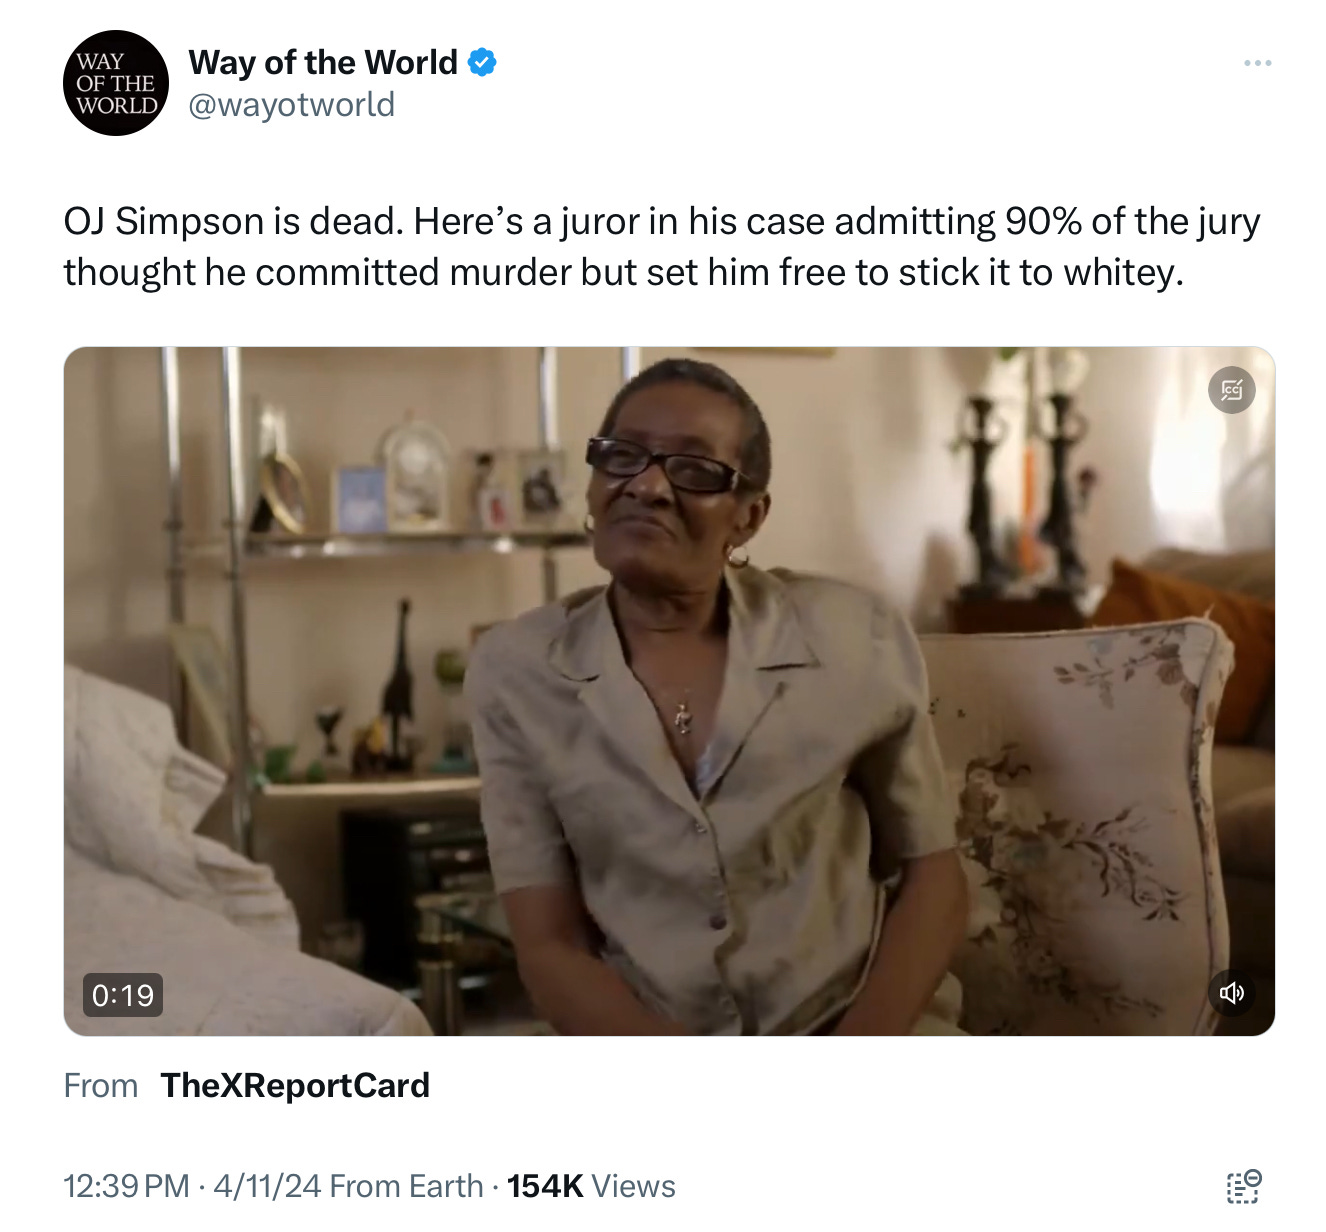Play the video of the juror
Viewport: 1326px width, 1232px height.
coord(669,691)
